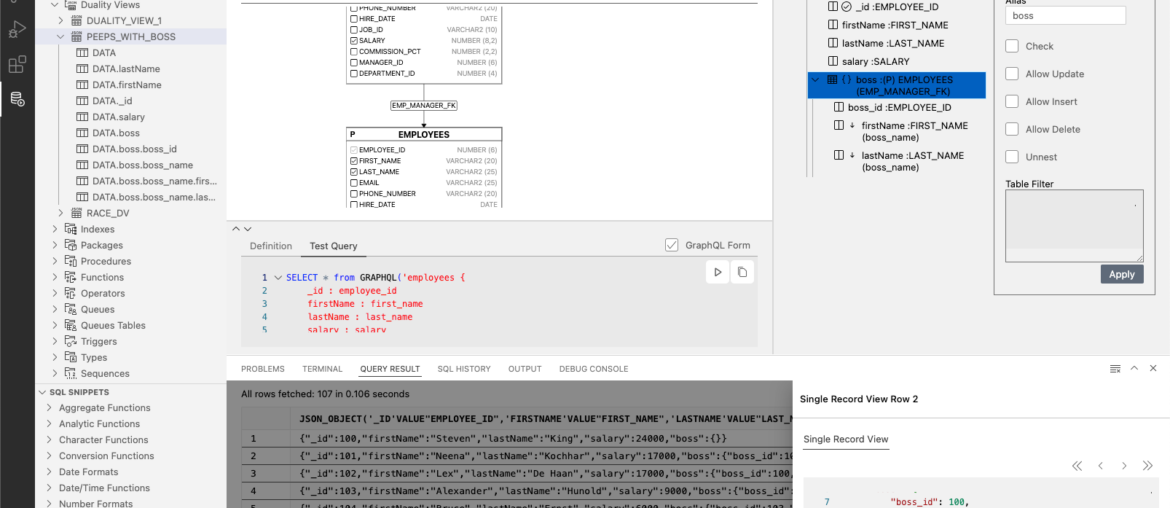Click the table icon of the boss node
Viewport: 1170px width, 508px height.
click(x=832, y=80)
